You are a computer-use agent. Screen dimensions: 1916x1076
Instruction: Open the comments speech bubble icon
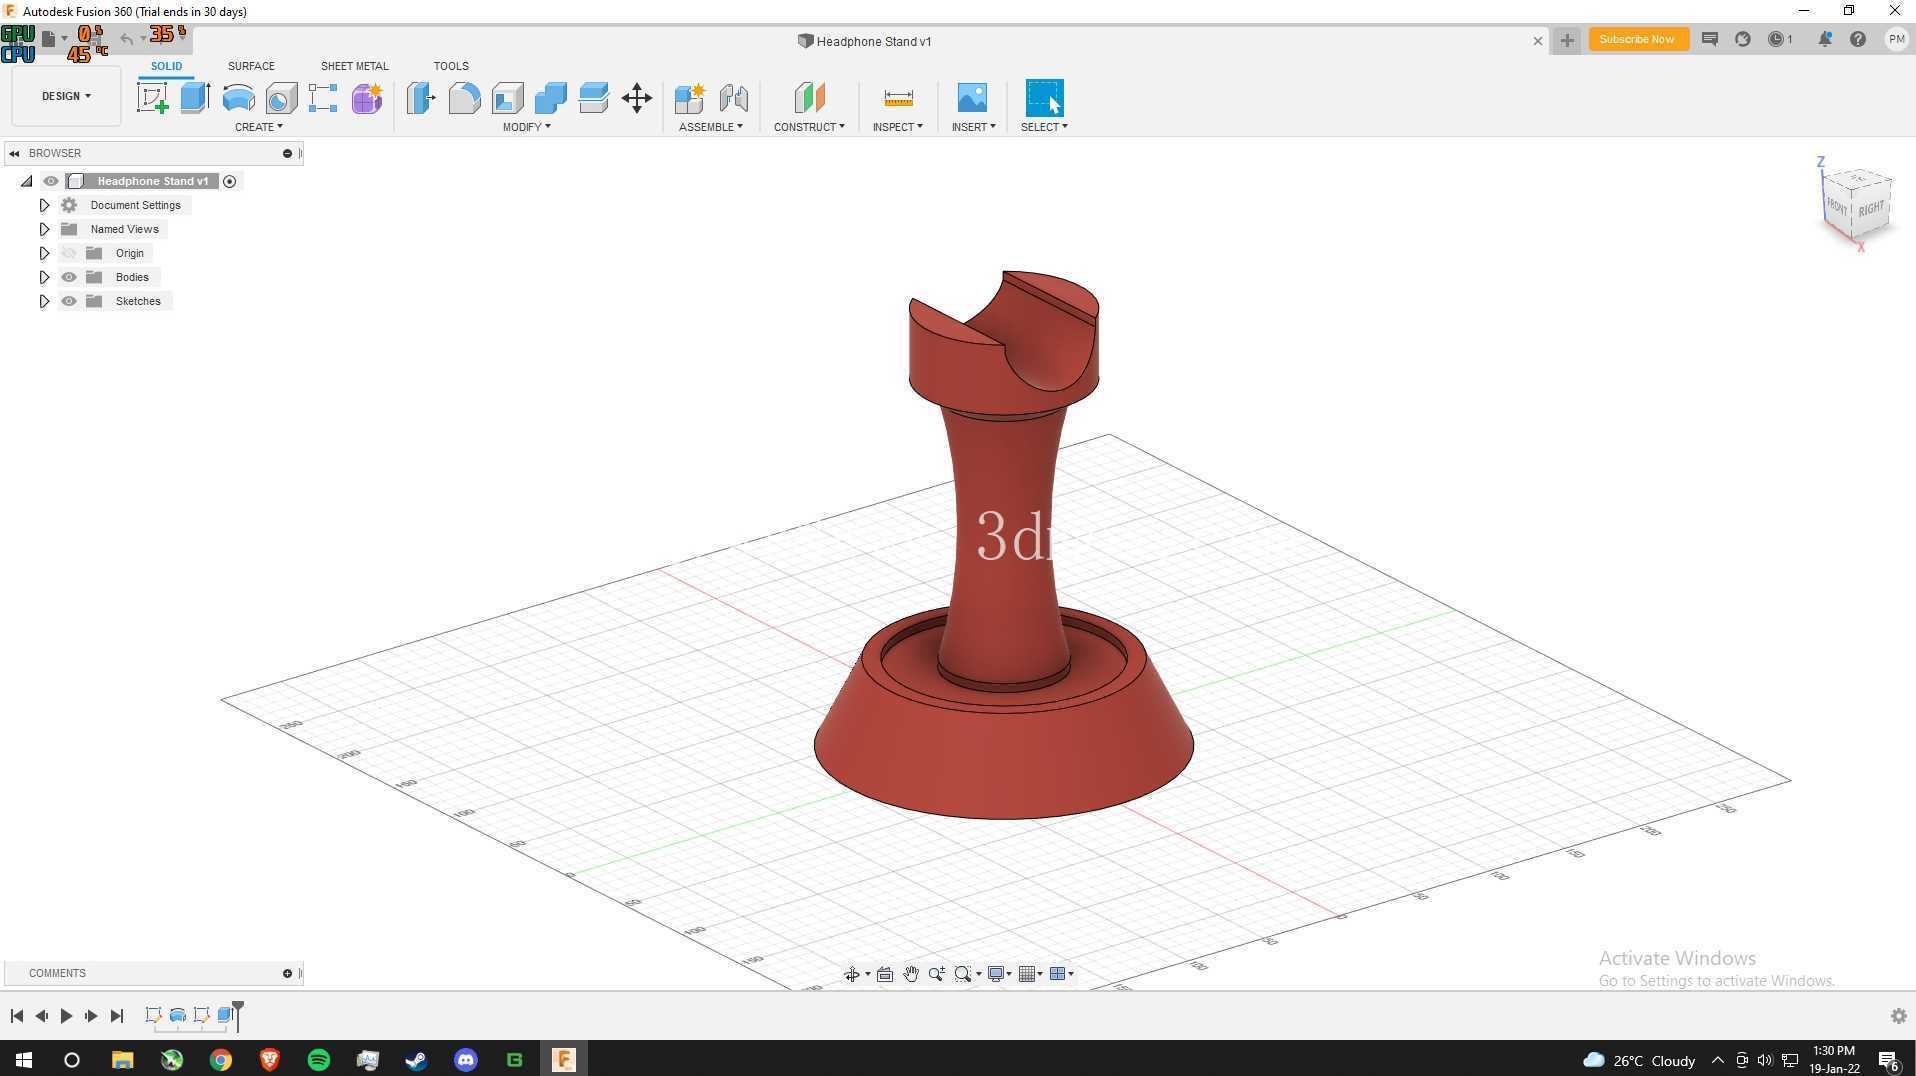click(x=1709, y=39)
